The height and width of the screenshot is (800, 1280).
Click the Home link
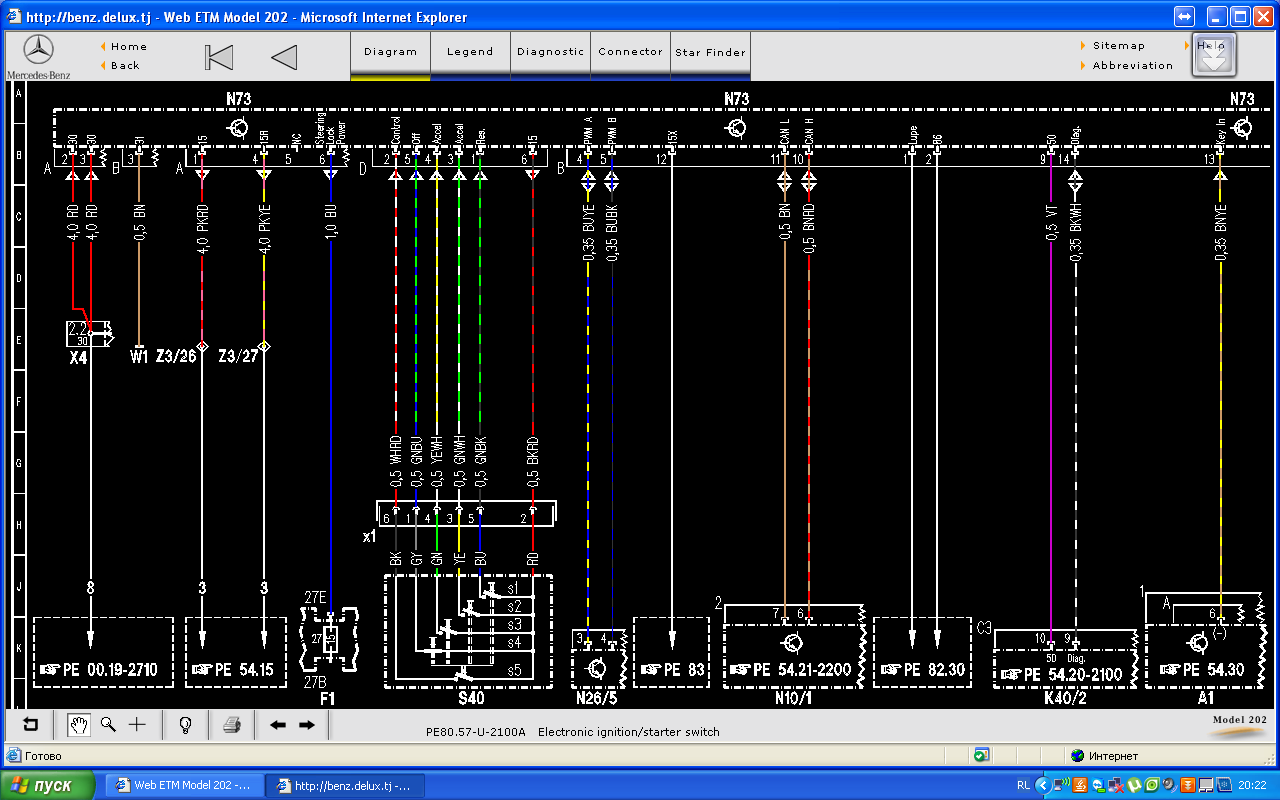click(129, 46)
